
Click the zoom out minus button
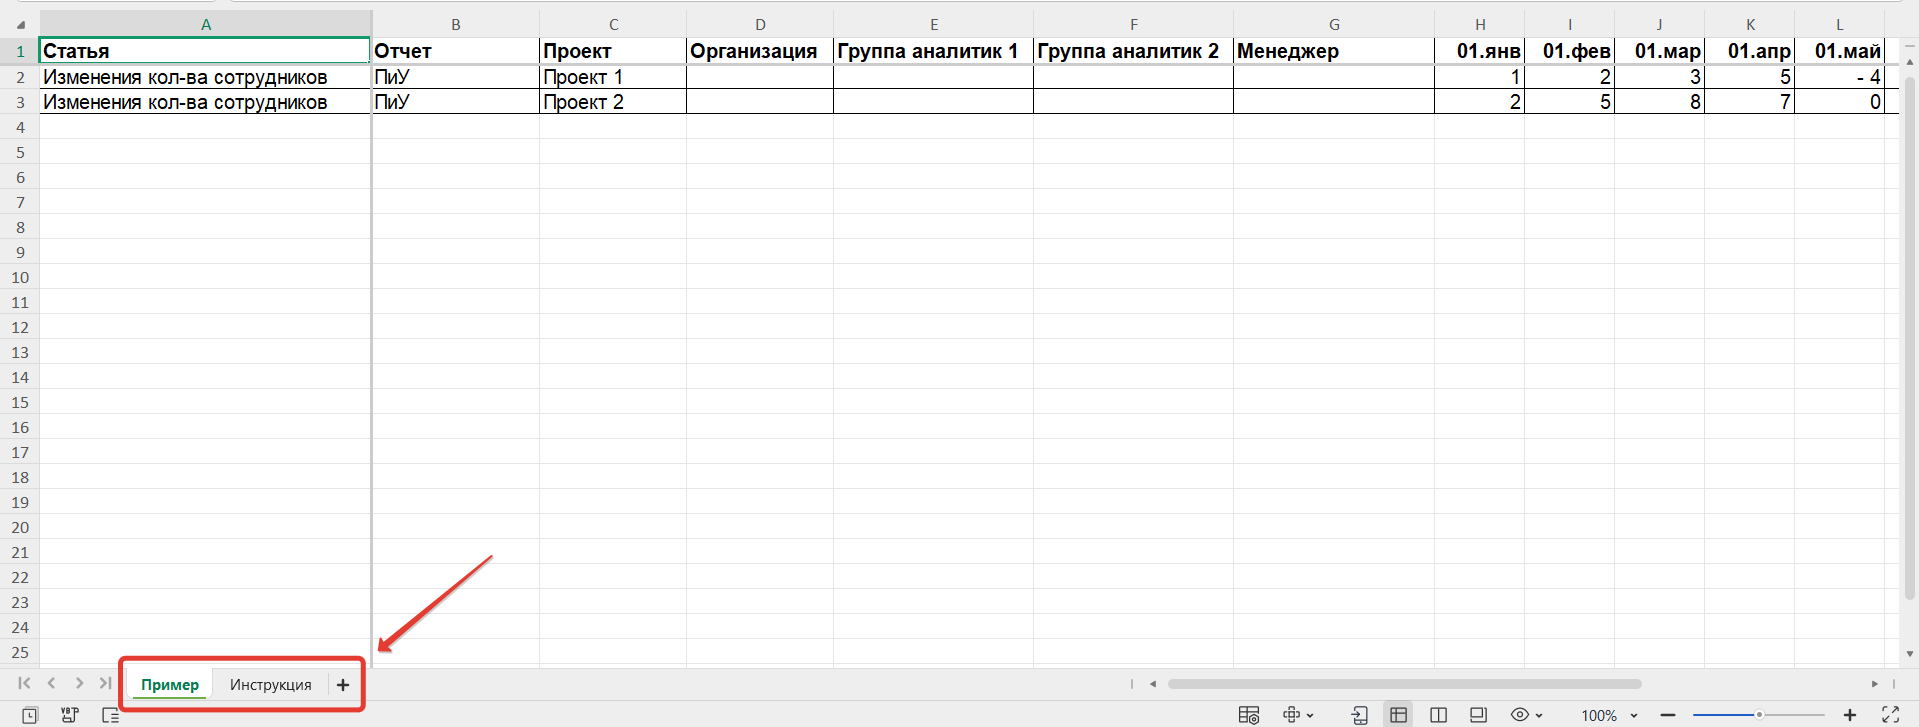click(x=1668, y=715)
